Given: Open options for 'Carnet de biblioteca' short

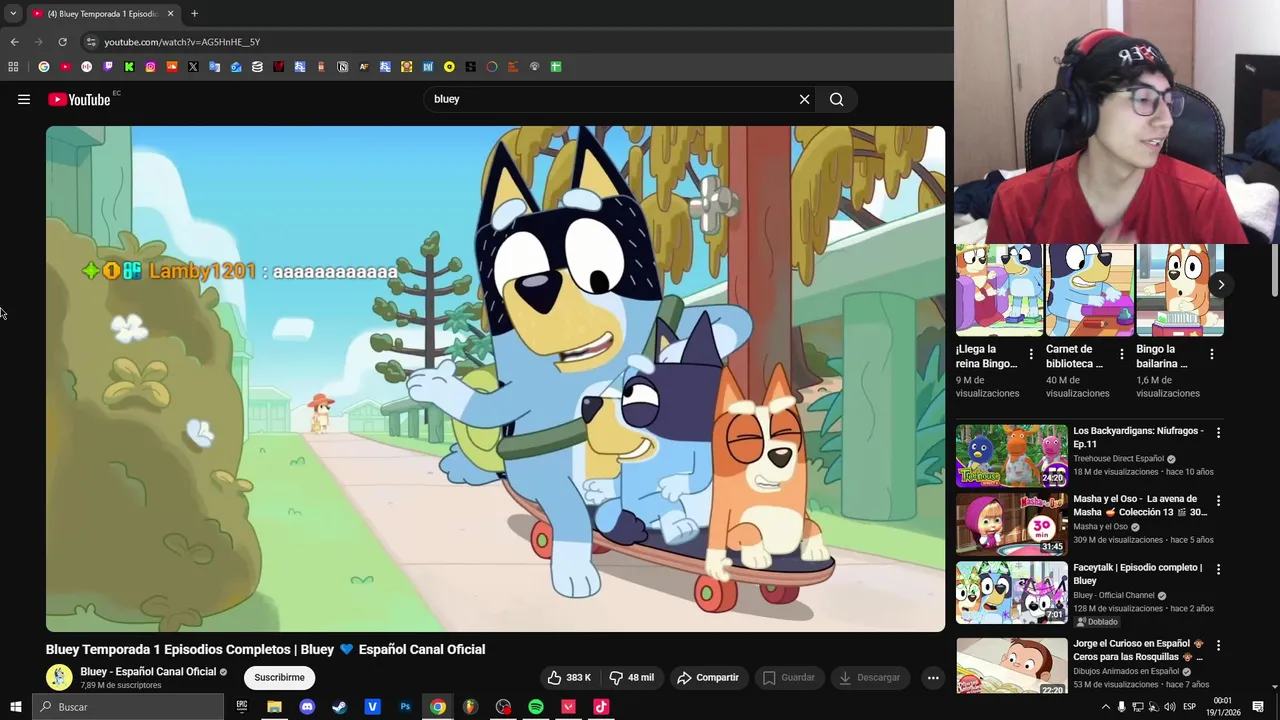Looking at the screenshot, I should pos(1121,354).
